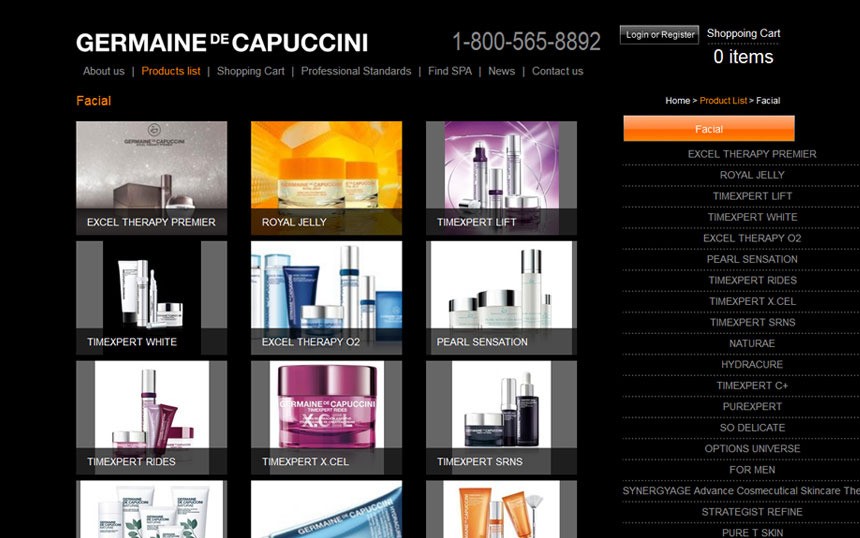Select FOR MEN in the sidebar list

752,470
